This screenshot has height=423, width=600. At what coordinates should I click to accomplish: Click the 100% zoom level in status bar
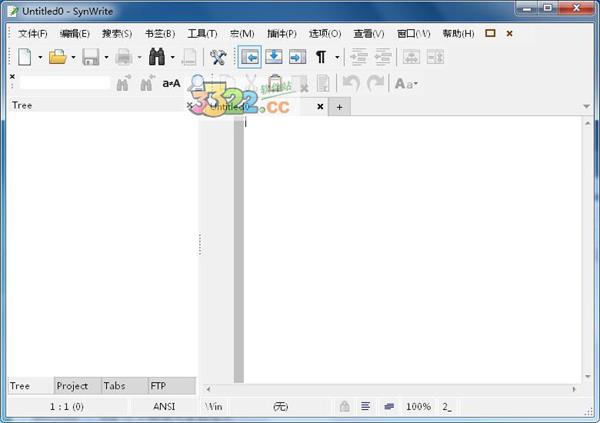(418, 407)
